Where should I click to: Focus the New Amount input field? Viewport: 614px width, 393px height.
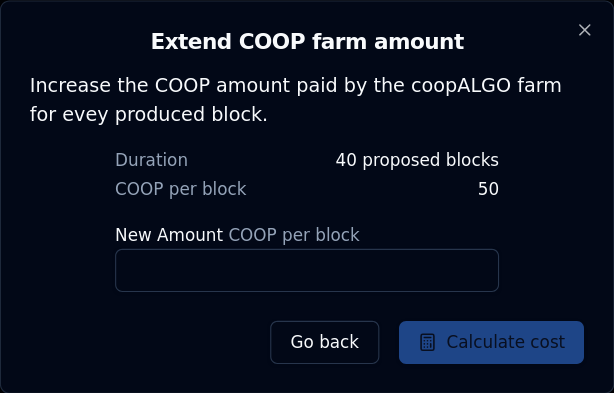[x=307, y=270]
